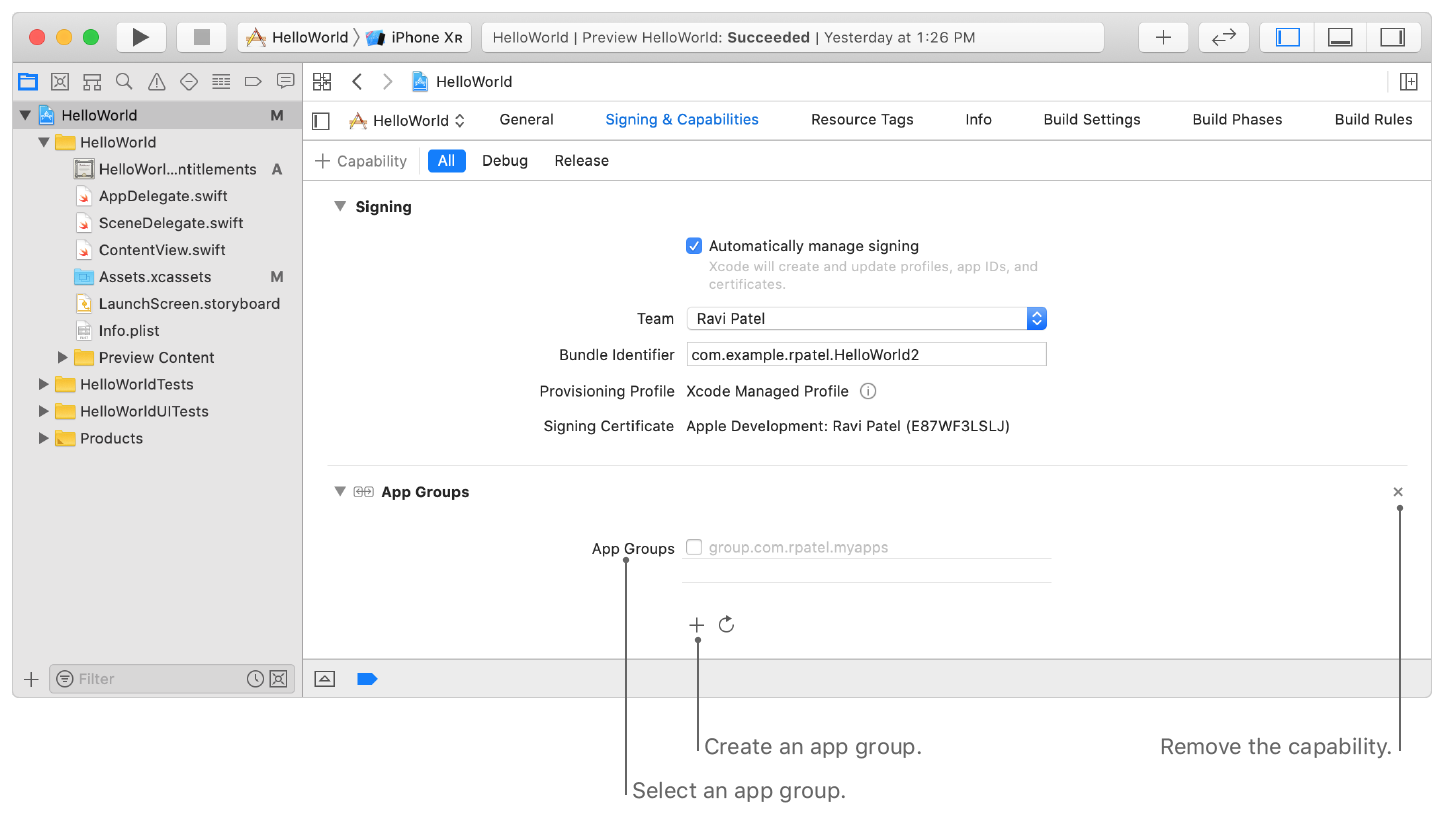The width and height of the screenshot is (1444, 815).
Task: Switch to the General tab
Action: coord(526,119)
